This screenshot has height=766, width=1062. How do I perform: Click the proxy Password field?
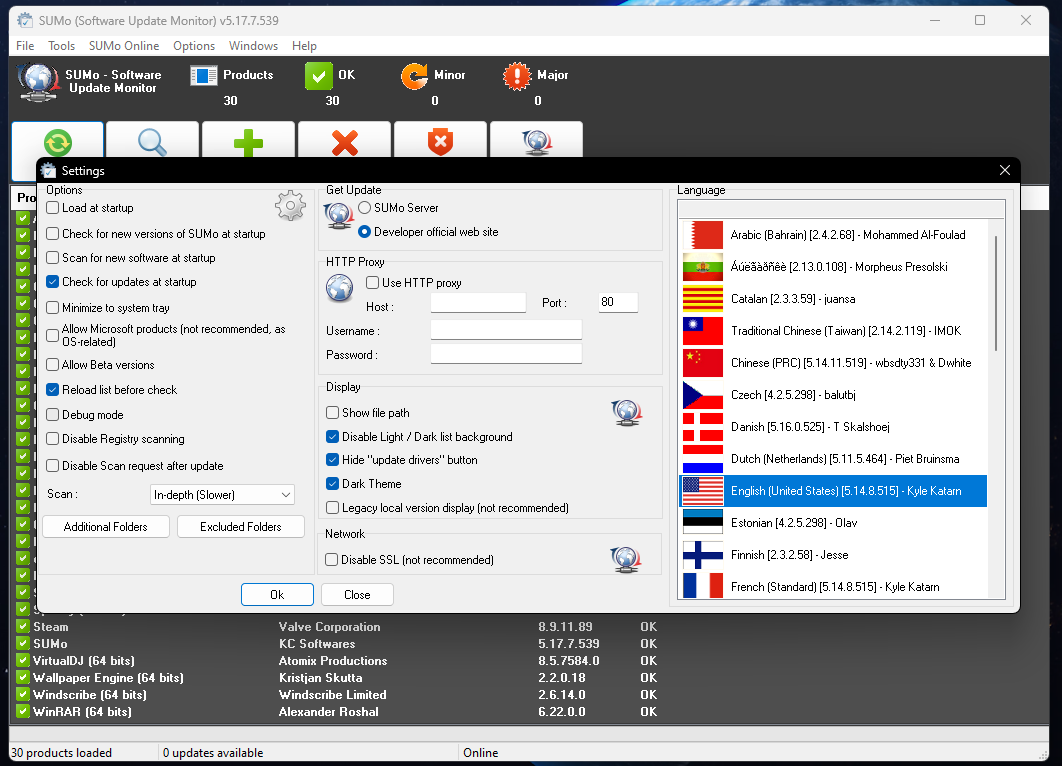(x=506, y=354)
